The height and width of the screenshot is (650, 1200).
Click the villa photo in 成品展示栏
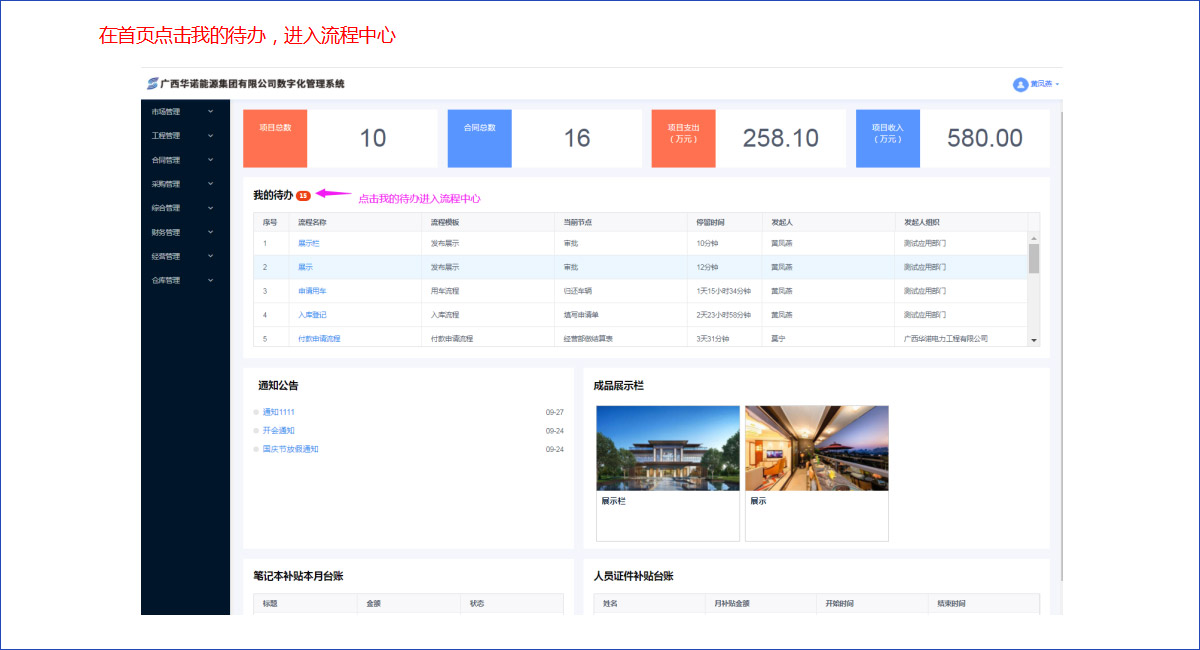668,448
